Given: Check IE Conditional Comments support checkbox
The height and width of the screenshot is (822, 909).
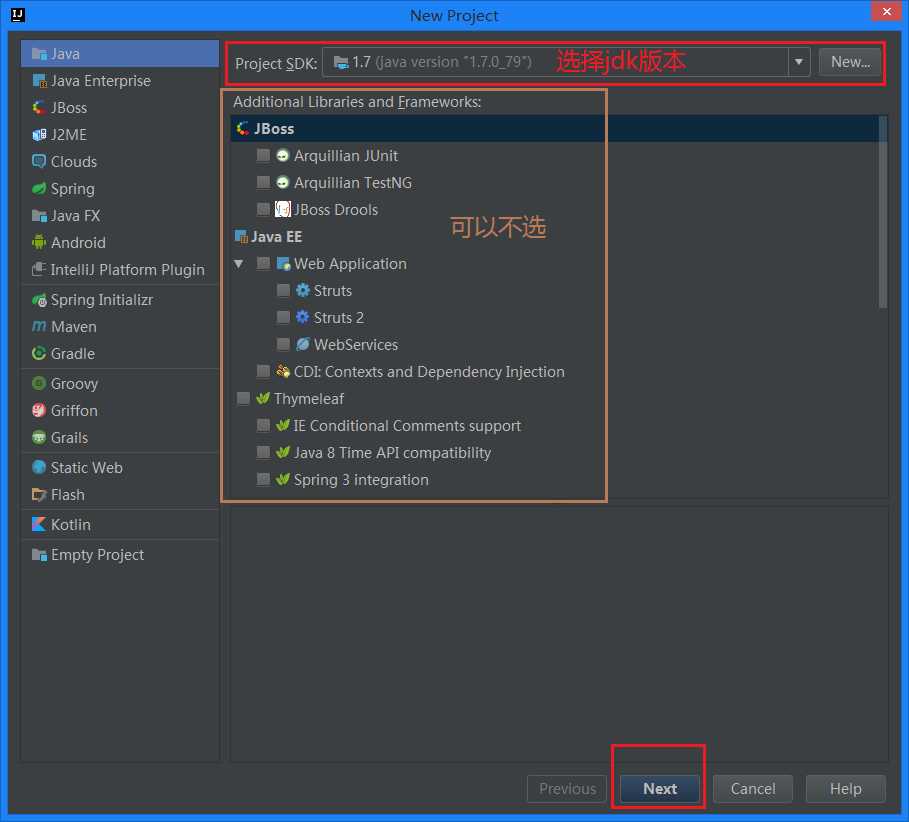Looking at the screenshot, I should 263,425.
